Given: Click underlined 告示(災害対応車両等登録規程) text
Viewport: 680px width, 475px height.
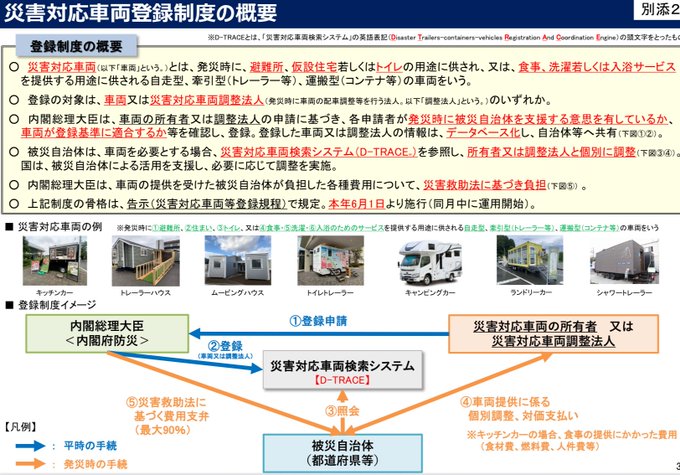Looking at the screenshot, I should [x=206, y=204].
